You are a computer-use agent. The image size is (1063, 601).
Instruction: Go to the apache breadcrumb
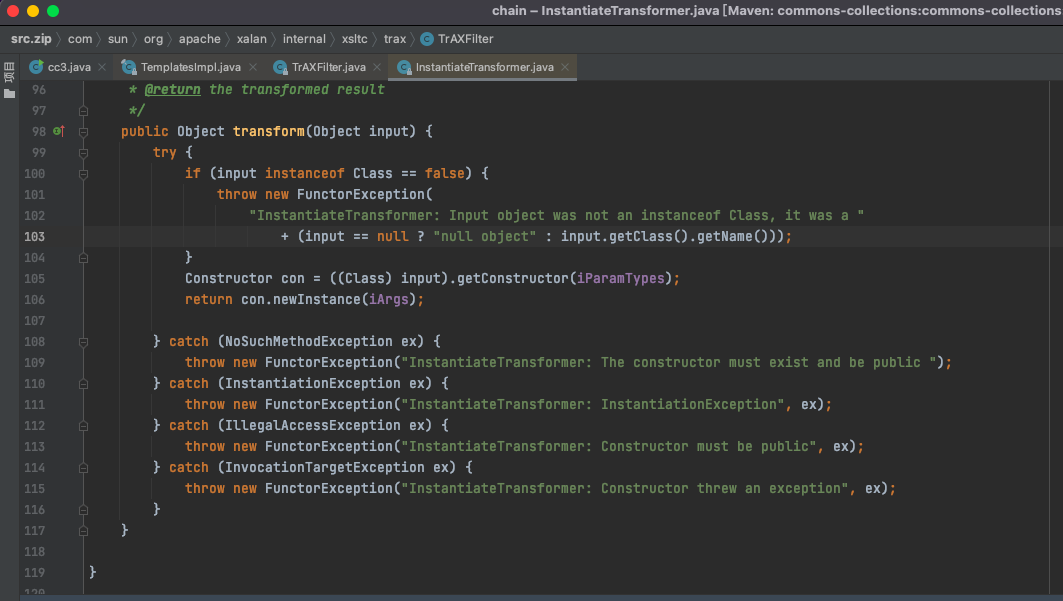tap(199, 39)
